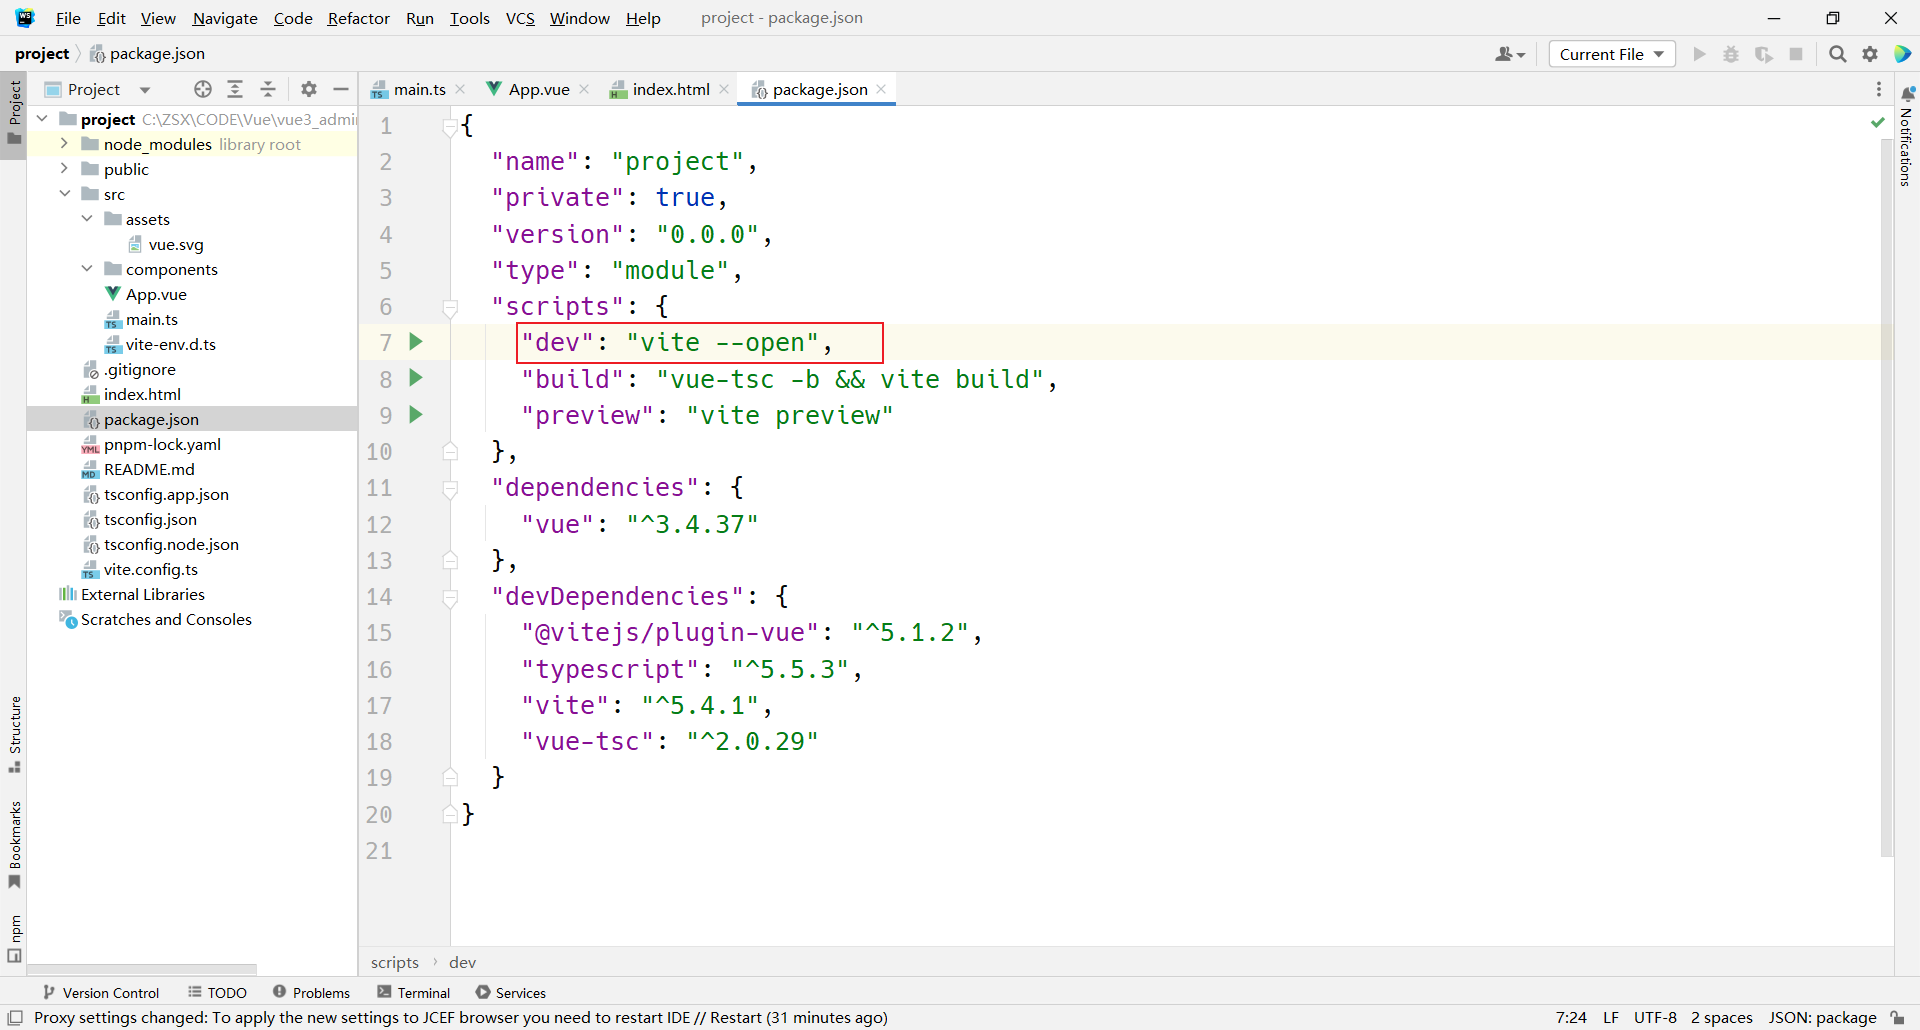Open the user account icon dropdown
The height and width of the screenshot is (1030, 1920).
tap(1510, 54)
